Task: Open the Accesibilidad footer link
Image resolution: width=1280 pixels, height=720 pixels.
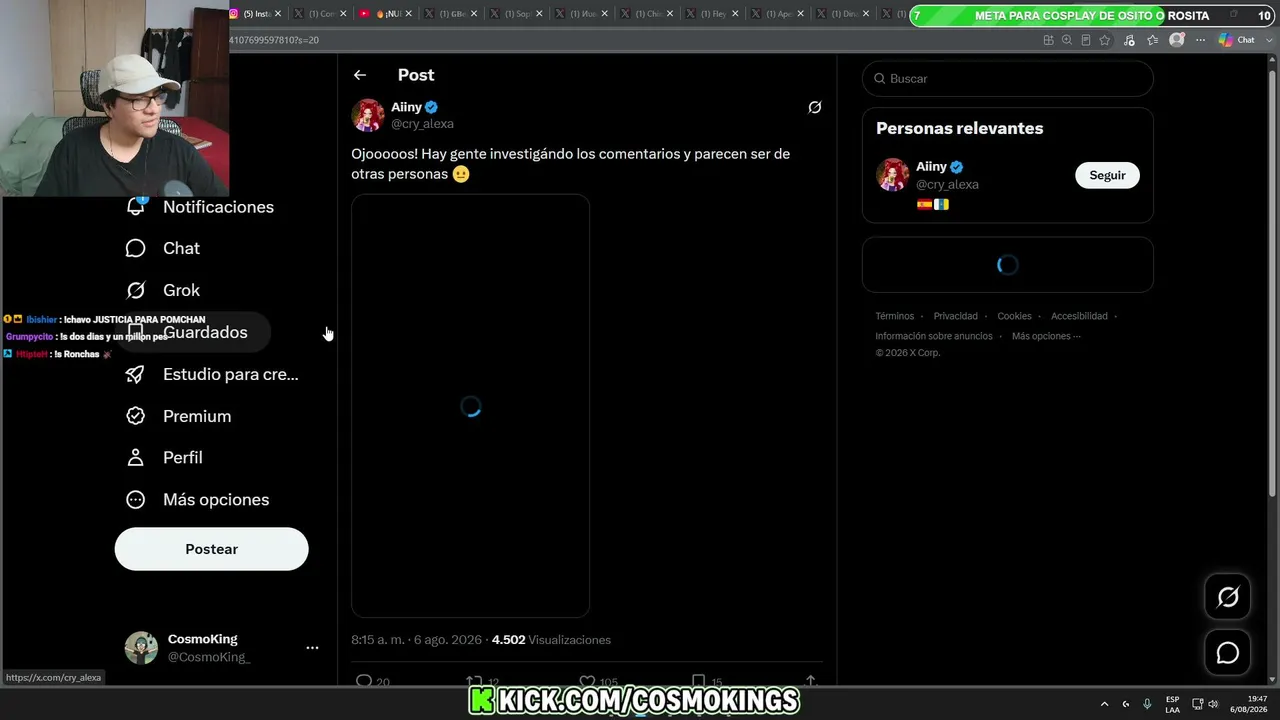Action: coord(1079,316)
